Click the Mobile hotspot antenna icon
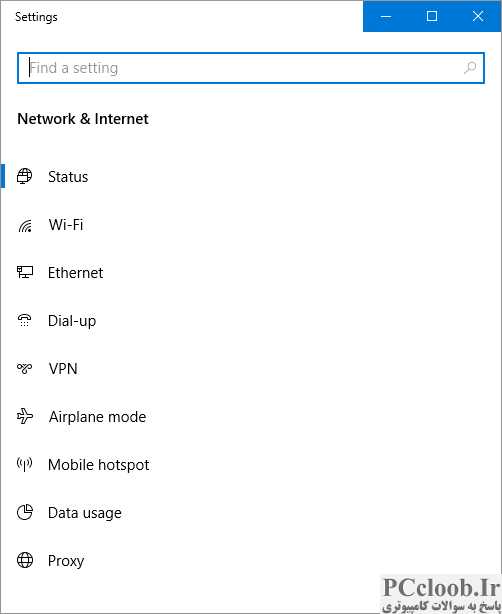Image resolution: width=502 pixels, height=614 pixels. tap(24, 464)
